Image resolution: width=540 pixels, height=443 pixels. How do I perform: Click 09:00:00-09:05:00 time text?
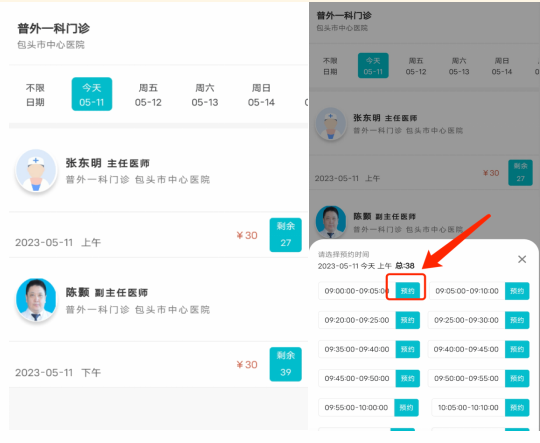[357, 291]
